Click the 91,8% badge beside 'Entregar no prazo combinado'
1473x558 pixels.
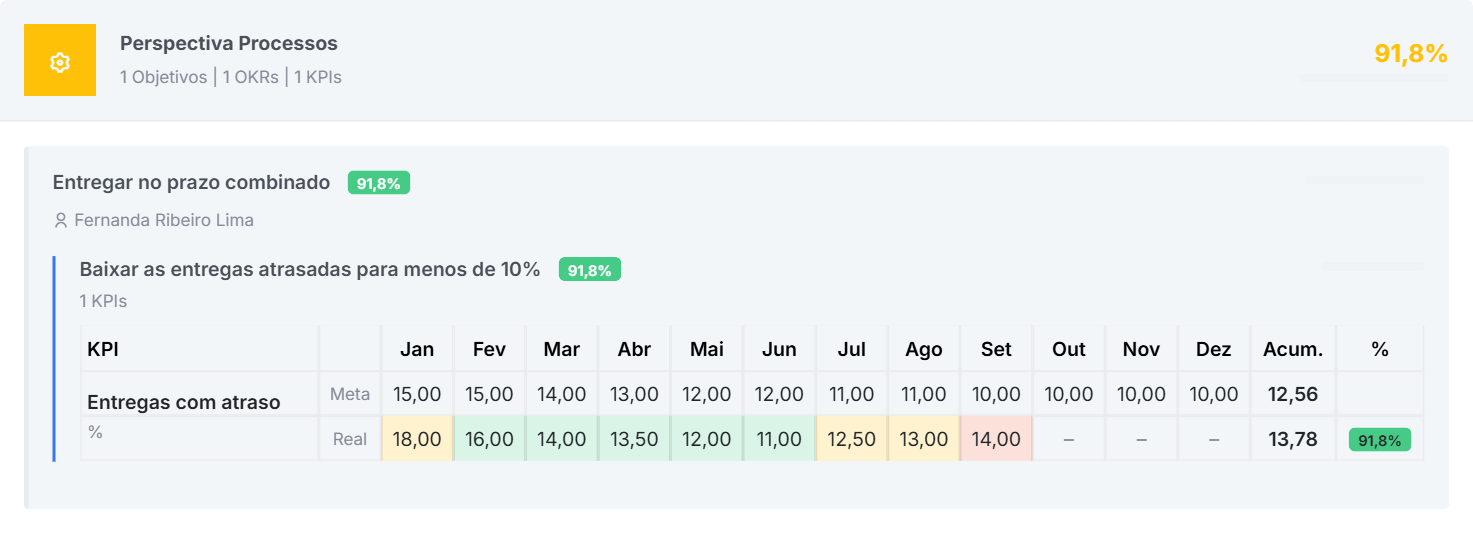[x=379, y=183]
